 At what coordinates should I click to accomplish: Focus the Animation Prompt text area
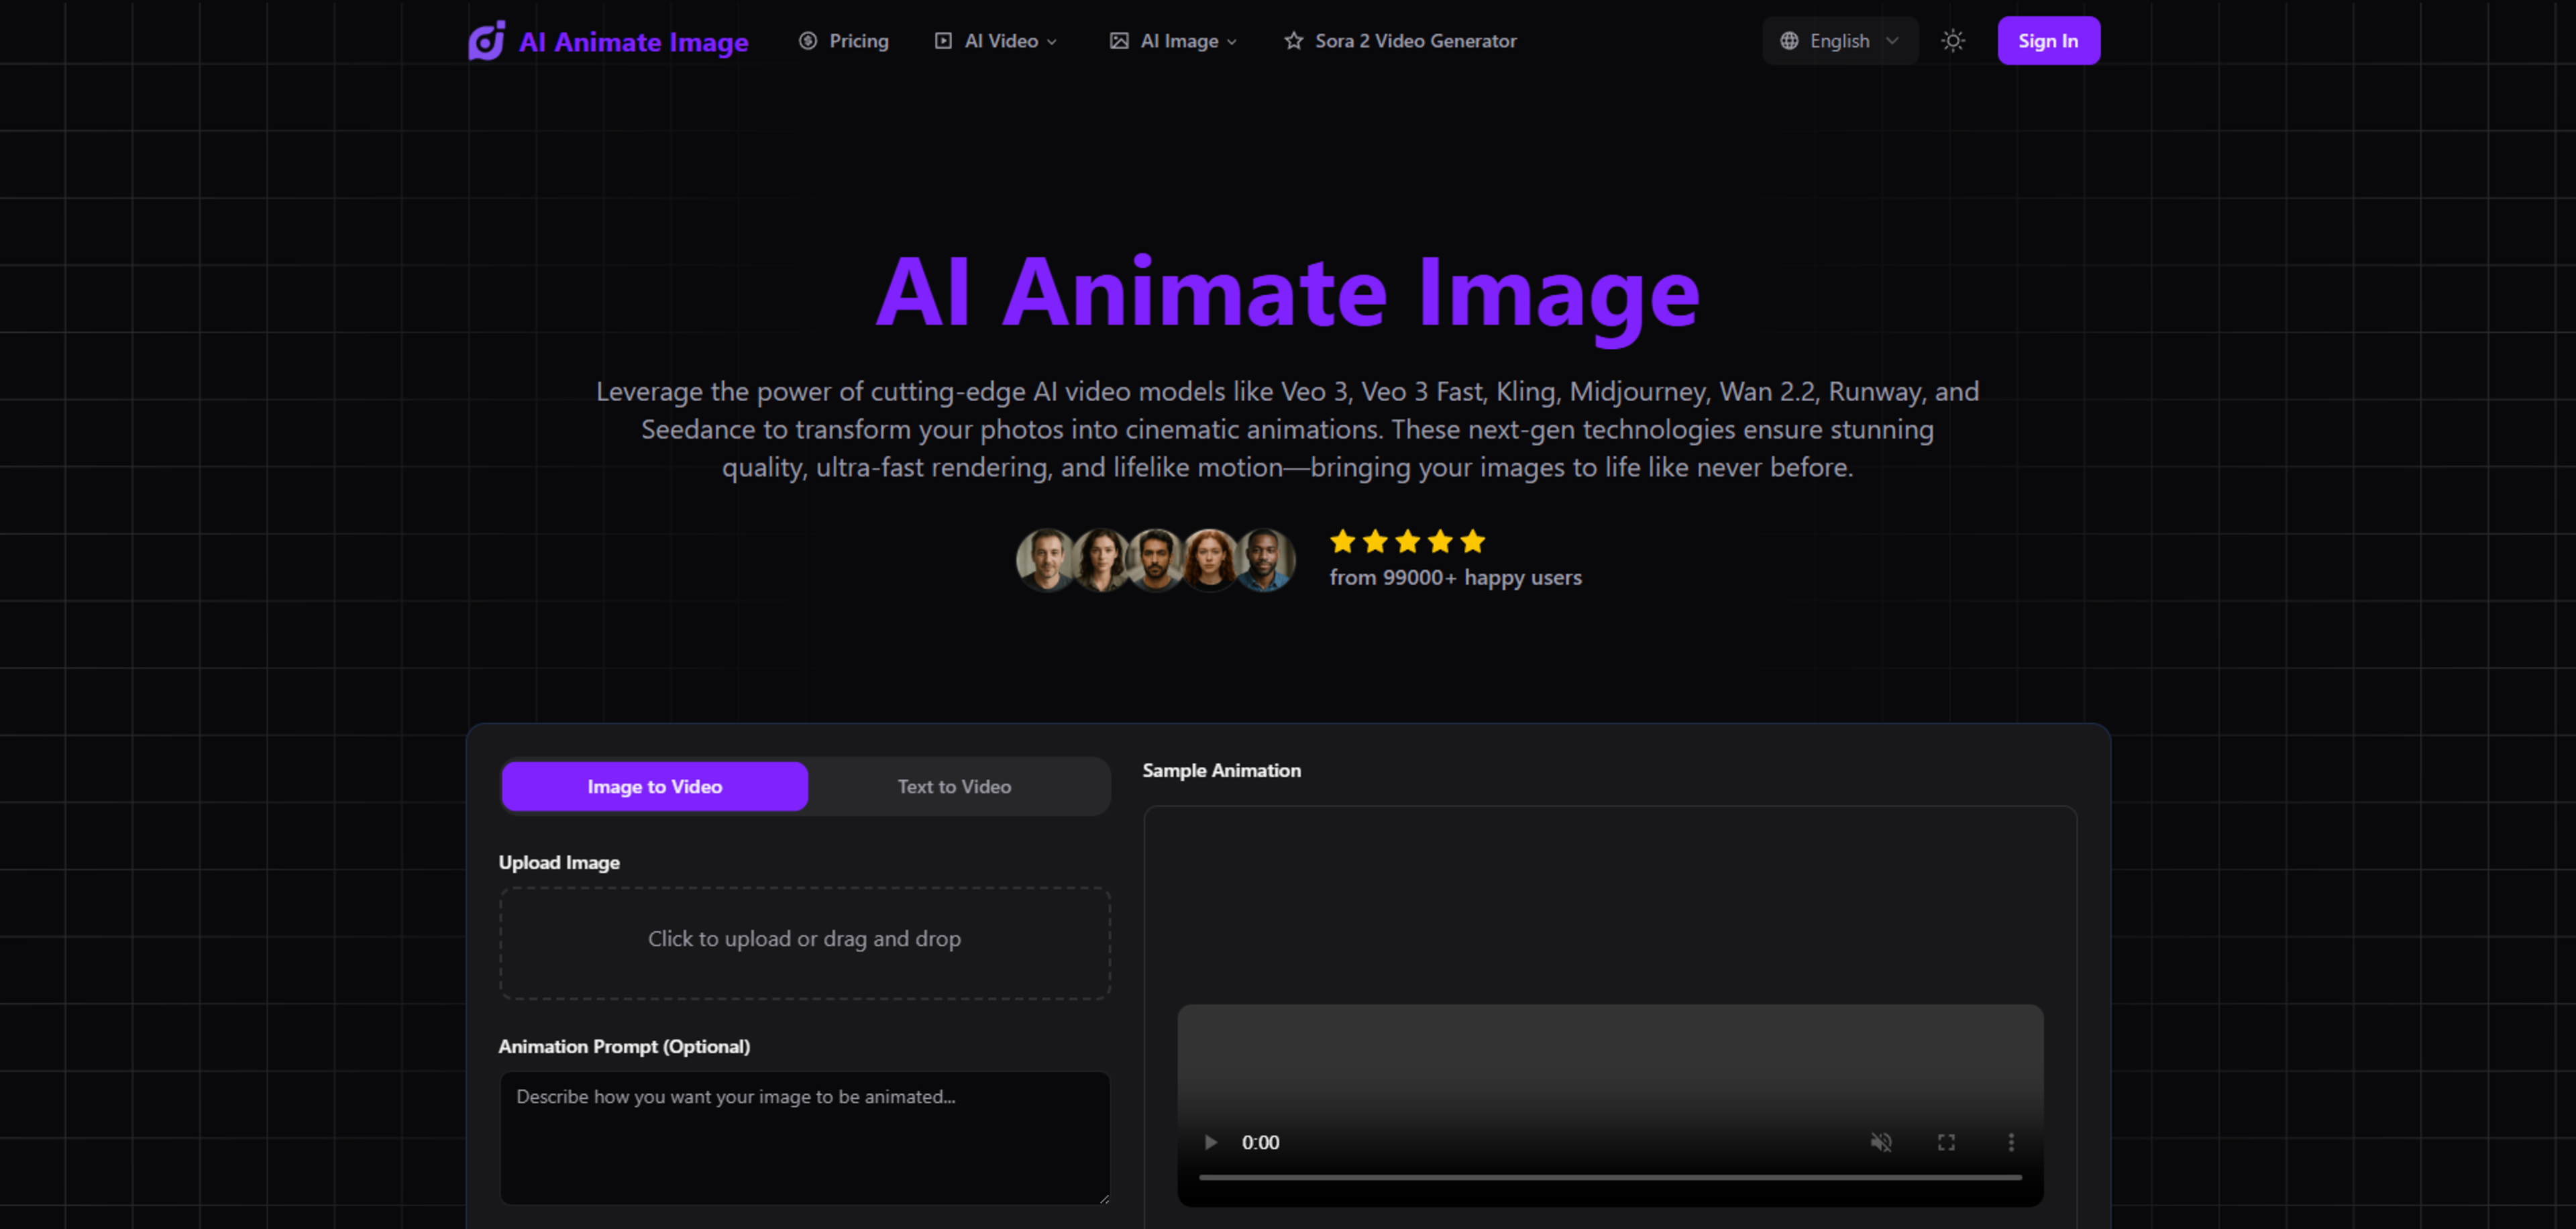(x=804, y=1138)
